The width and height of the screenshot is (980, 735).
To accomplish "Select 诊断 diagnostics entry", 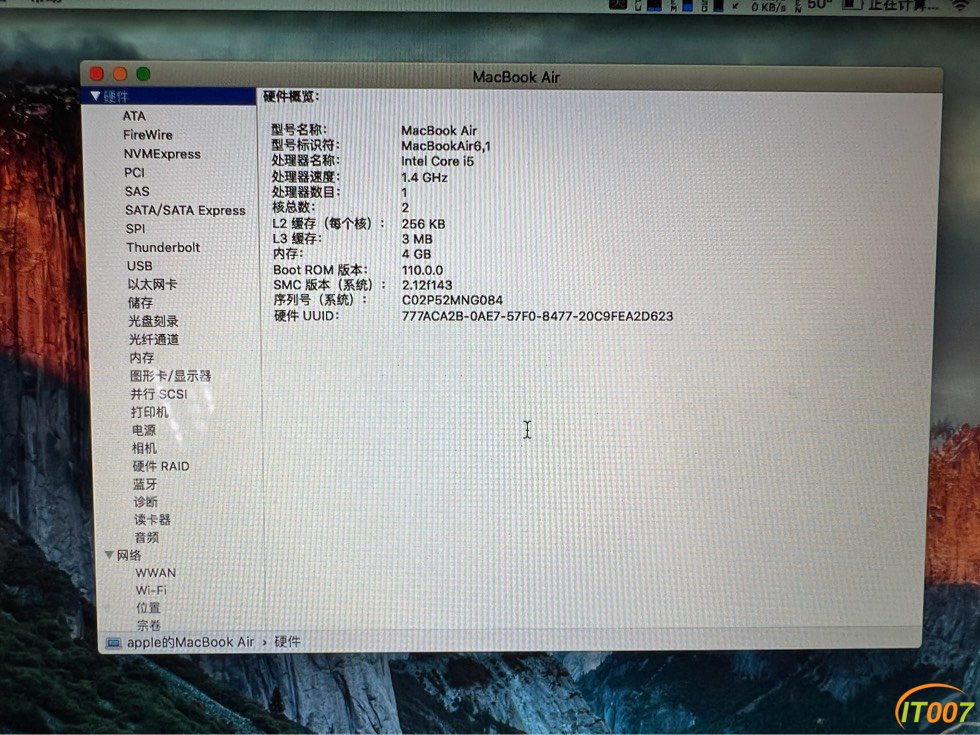I will tap(146, 502).
